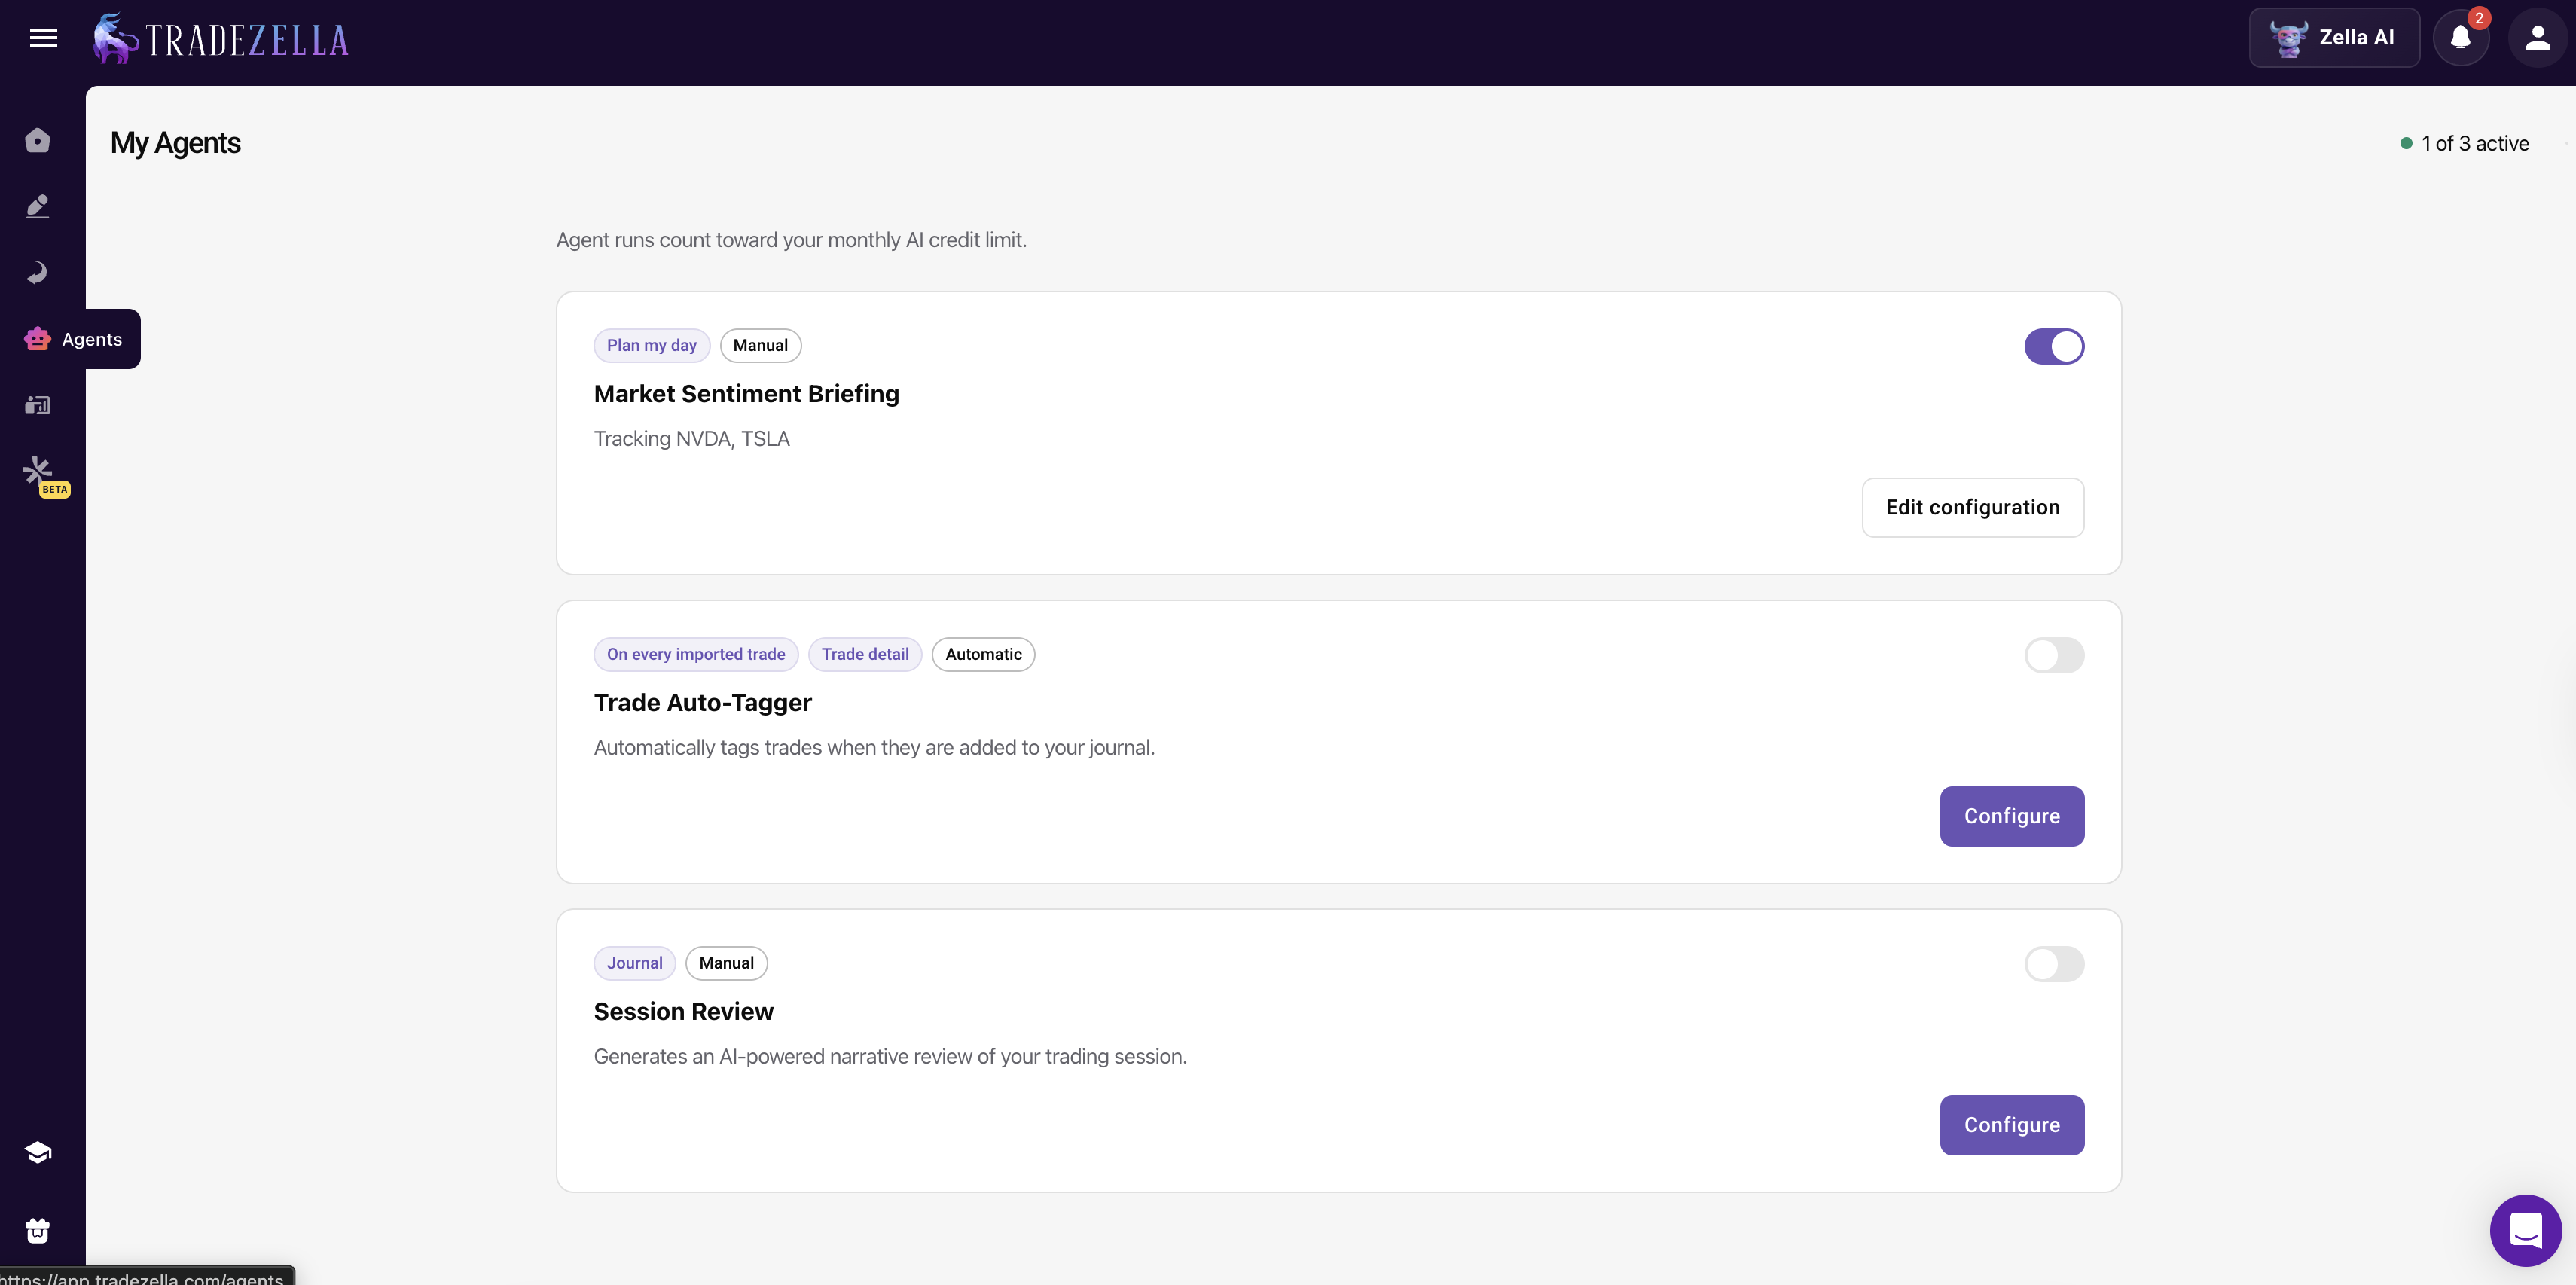Disable the Market Sentiment Briefing agent toggle

[2054, 346]
